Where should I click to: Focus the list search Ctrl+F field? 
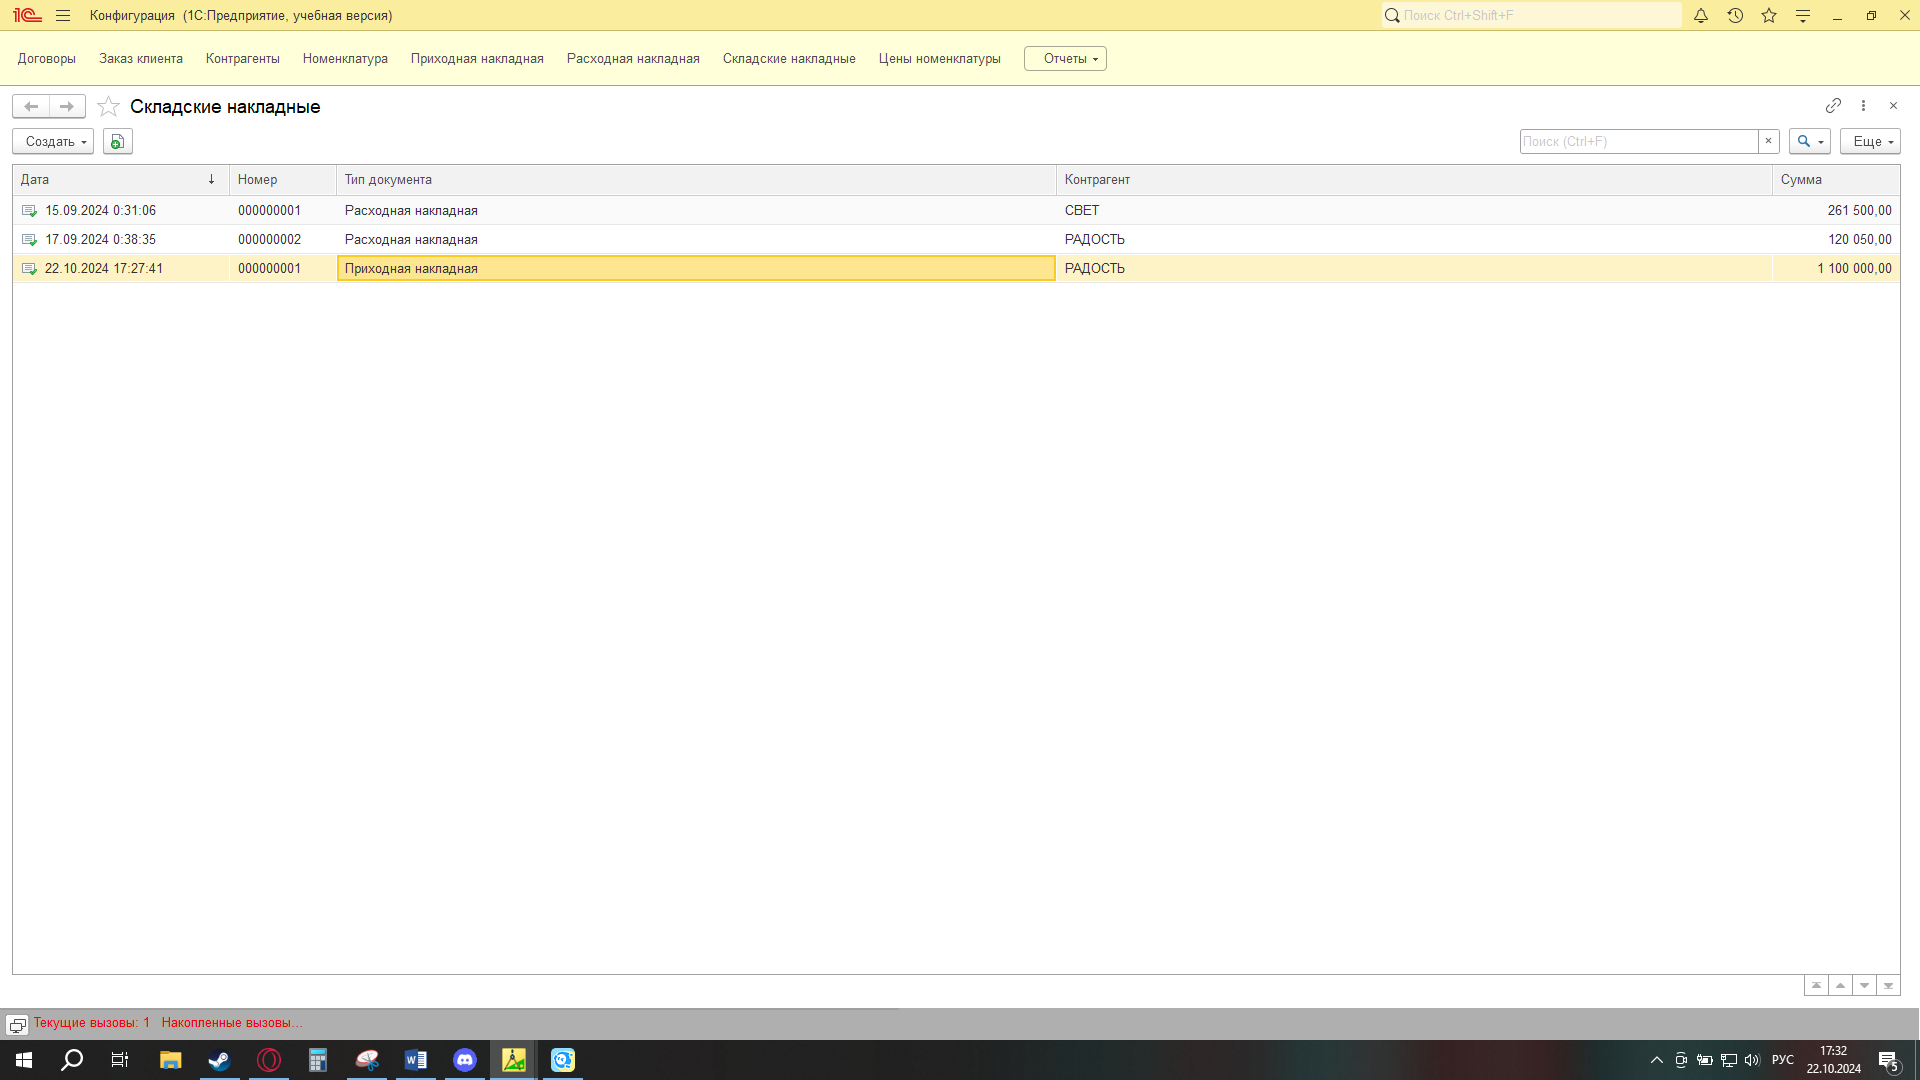coord(1639,141)
